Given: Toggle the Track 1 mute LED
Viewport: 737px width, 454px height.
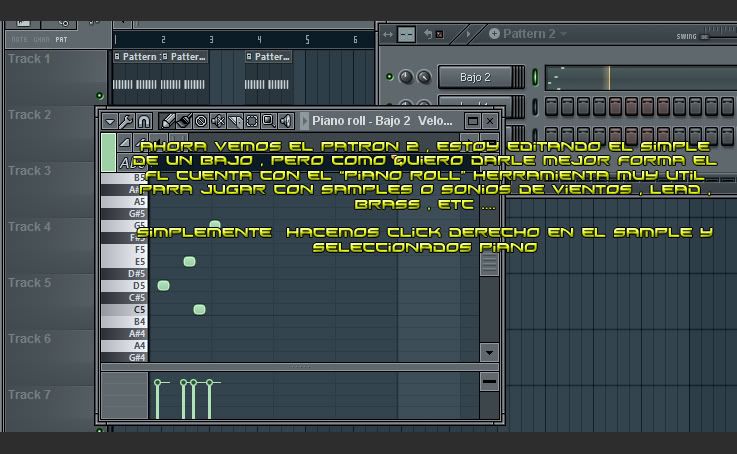Looking at the screenshot, I should pos(99,96).
